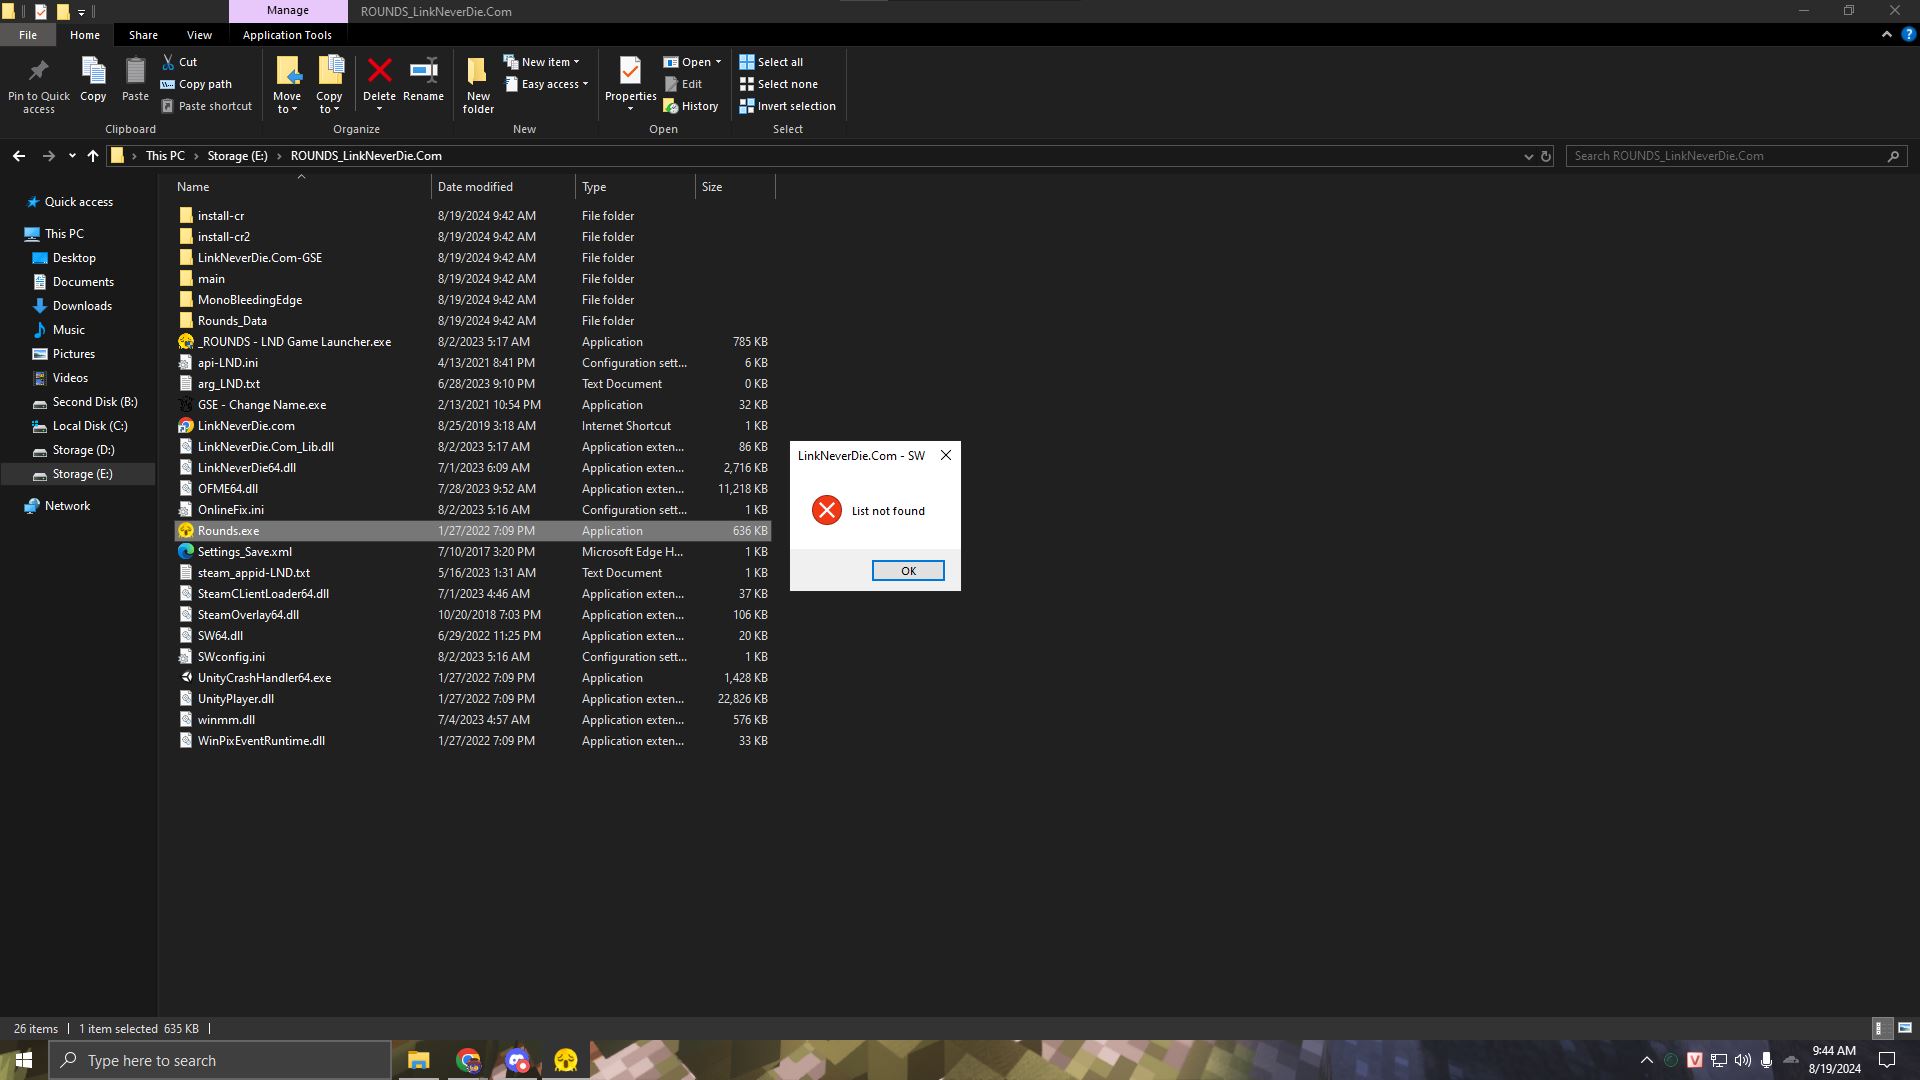The height and width of the screenshot is (1080, 1920).
Task: Open the View ribbon tab
Action: coord(199,35)
